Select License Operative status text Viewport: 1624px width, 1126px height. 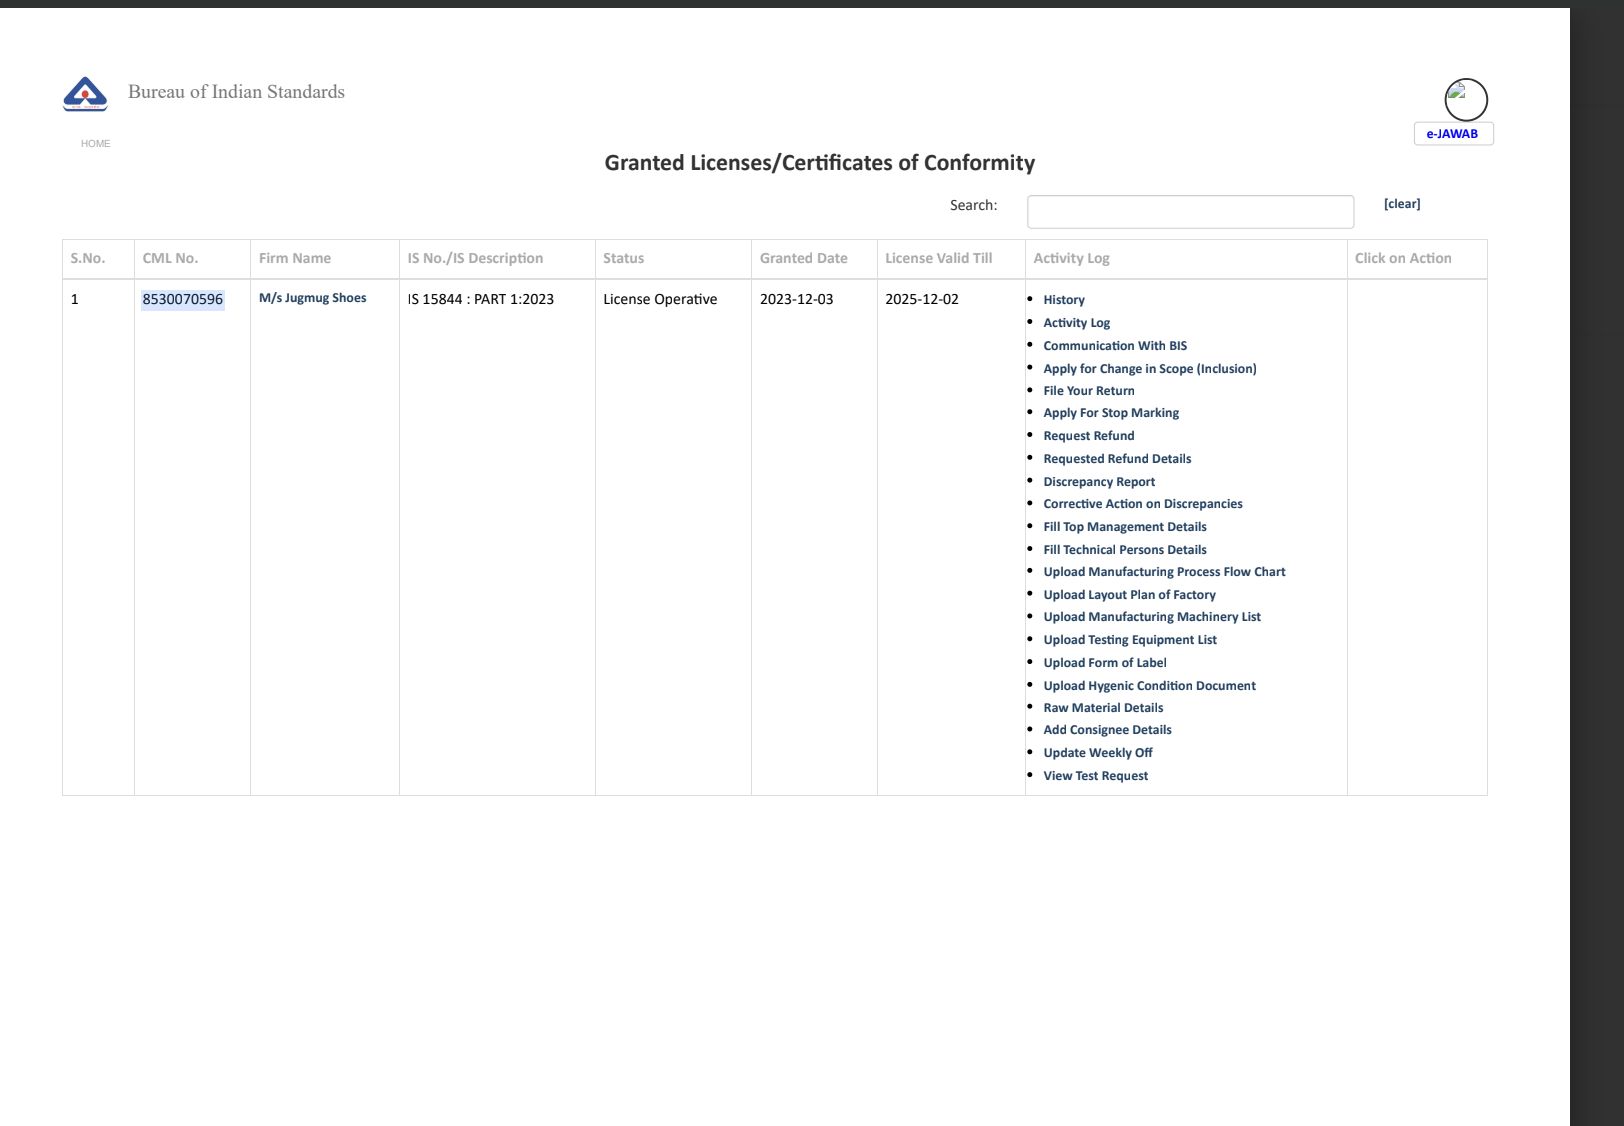coord(660,299)
